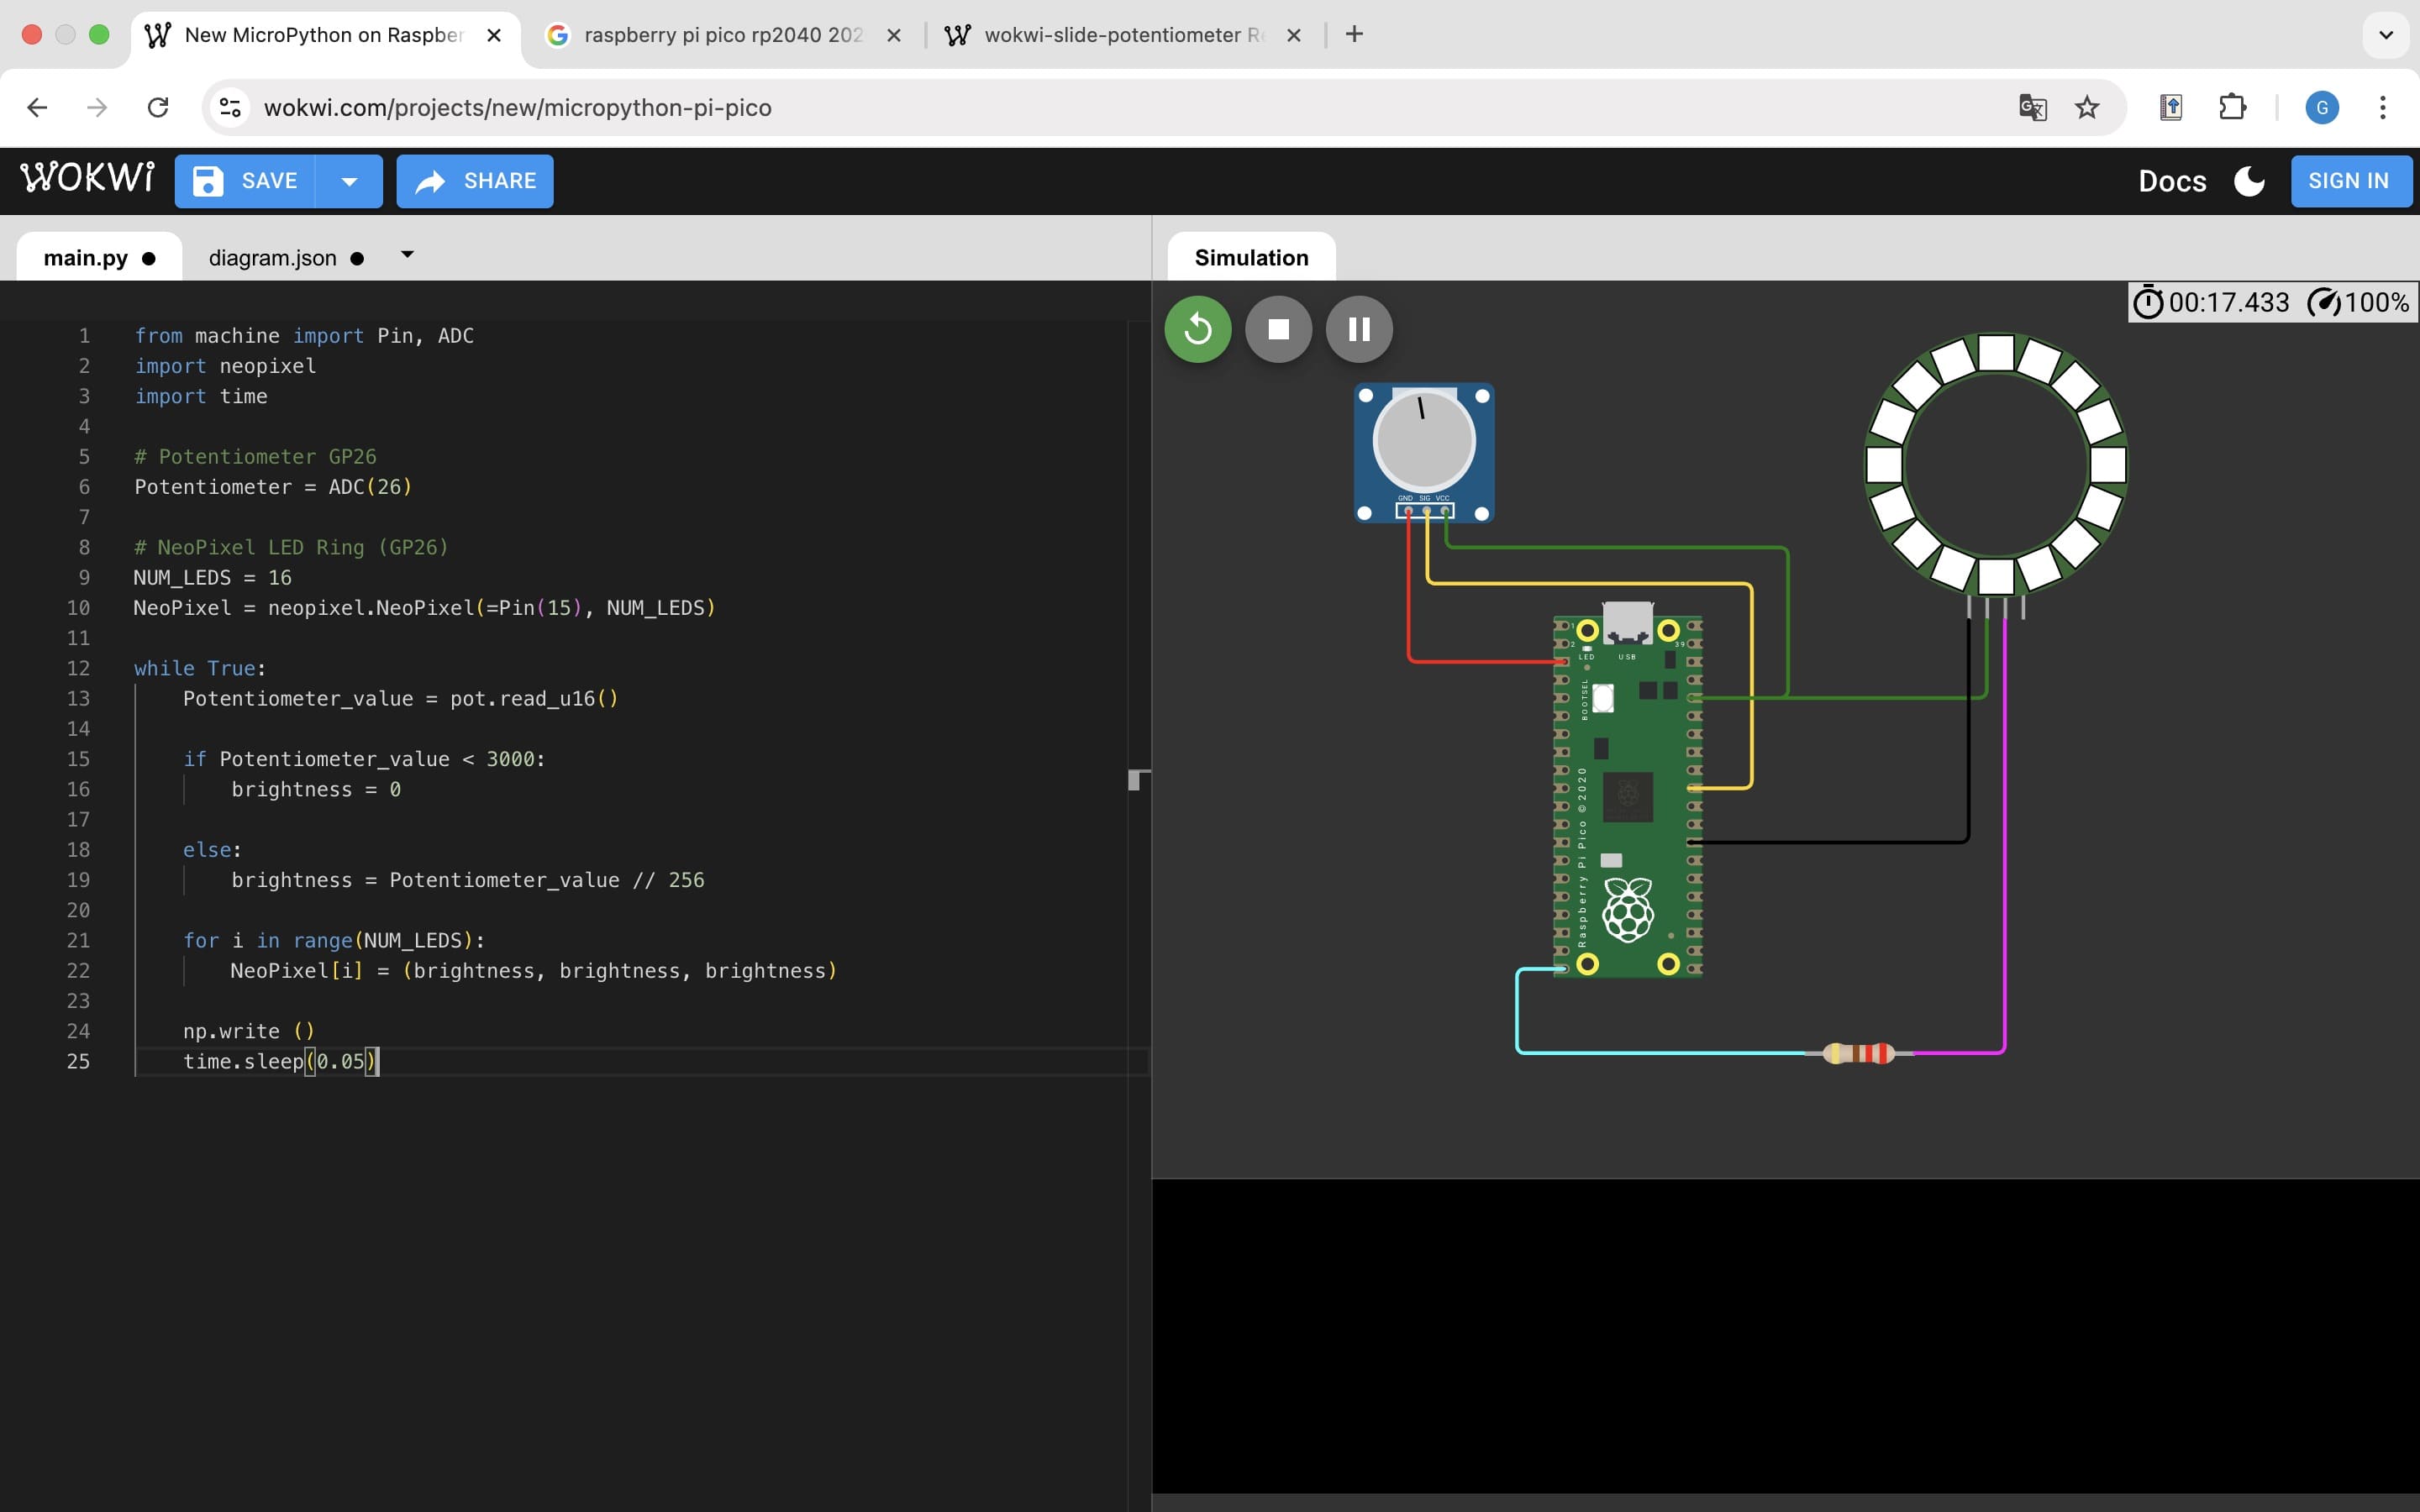This screenshot has height=1512, width=2420.
Task: View site information icon in address bar
Action: point(230,107)
